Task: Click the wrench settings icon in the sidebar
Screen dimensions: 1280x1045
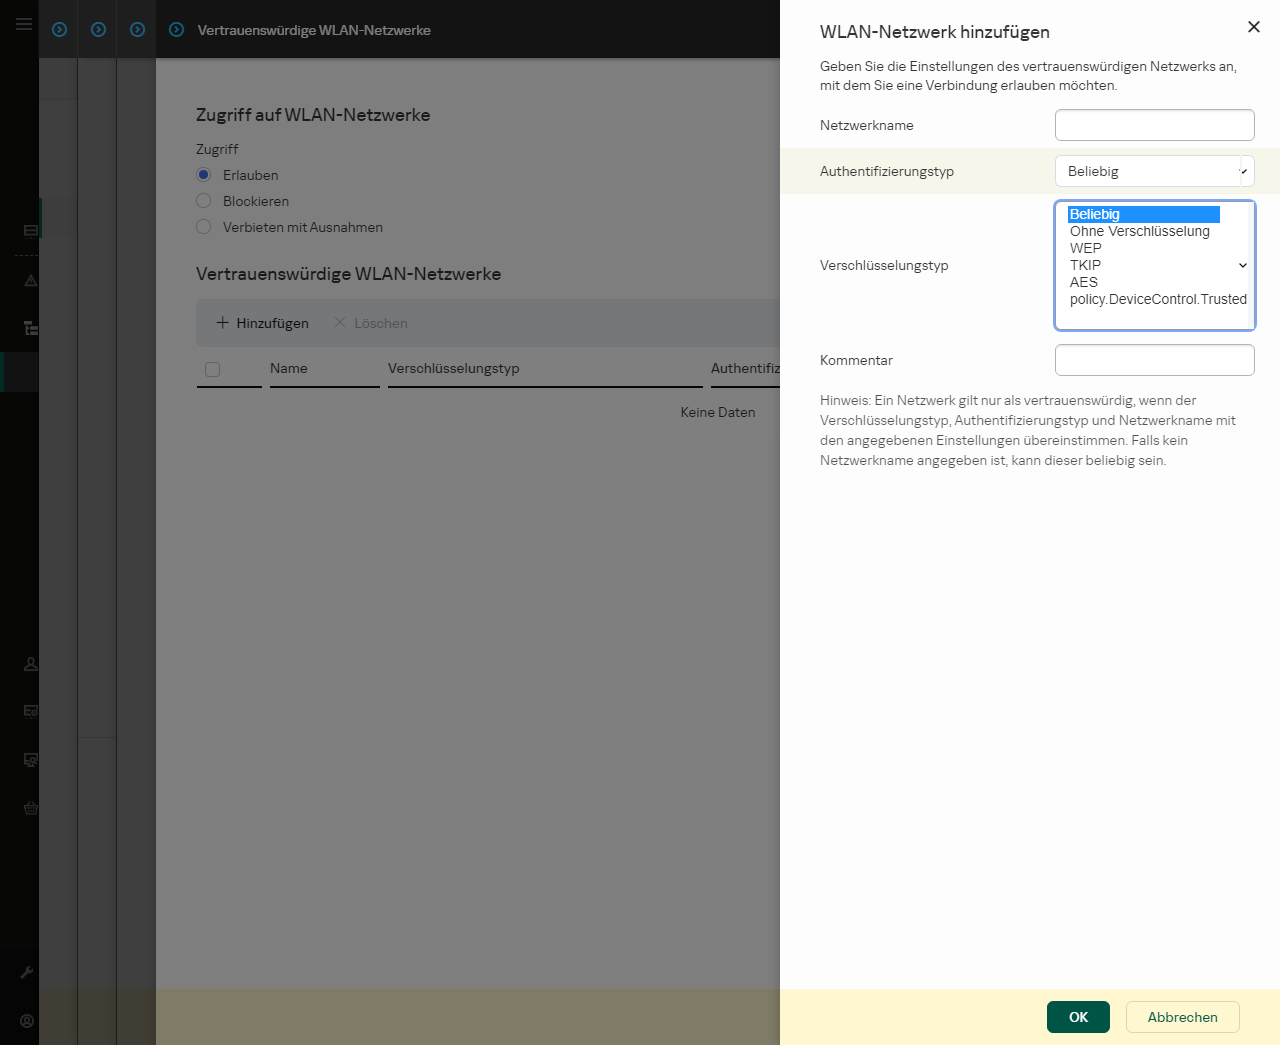Action: (27, 972)
